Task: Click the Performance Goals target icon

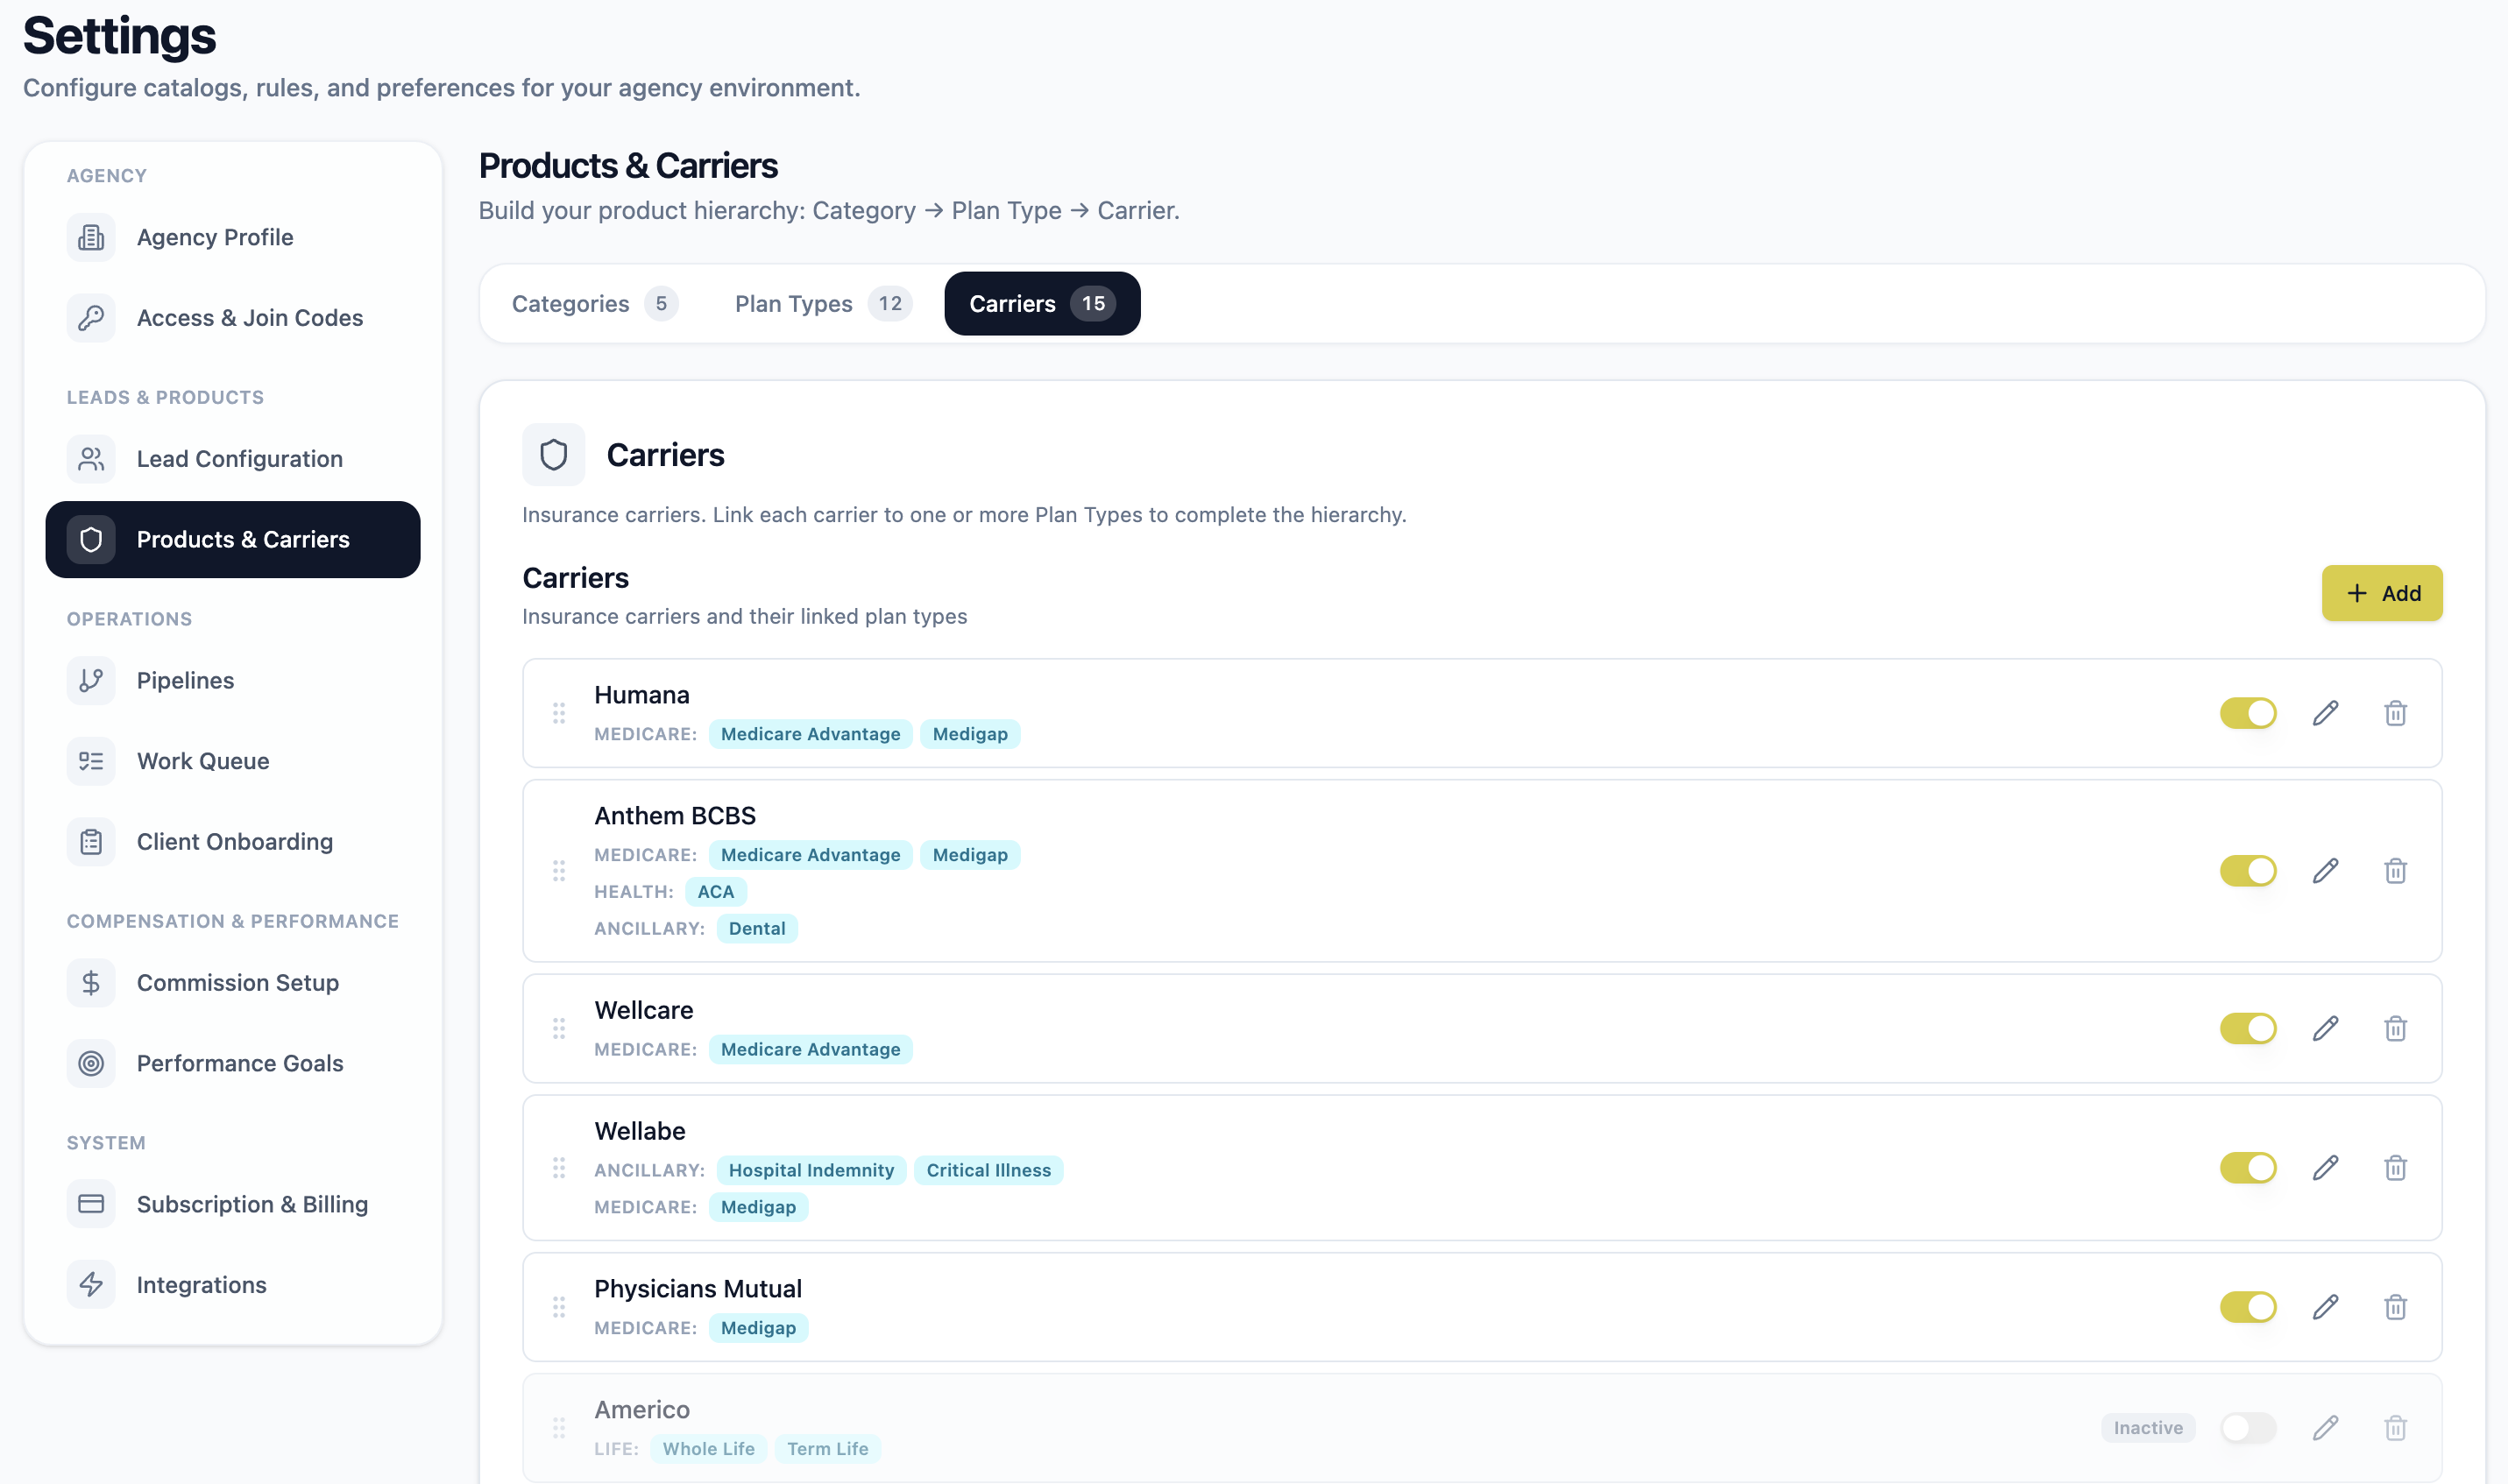Action: pos(91,1064)
